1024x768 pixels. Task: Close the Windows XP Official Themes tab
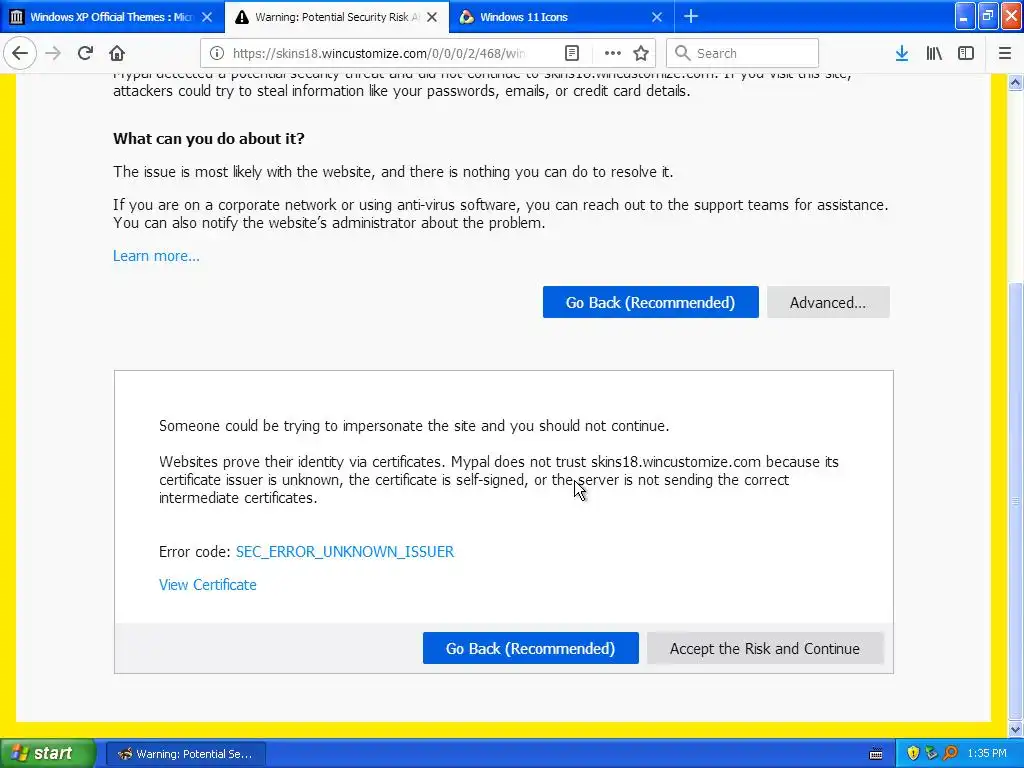coord(207,17)
